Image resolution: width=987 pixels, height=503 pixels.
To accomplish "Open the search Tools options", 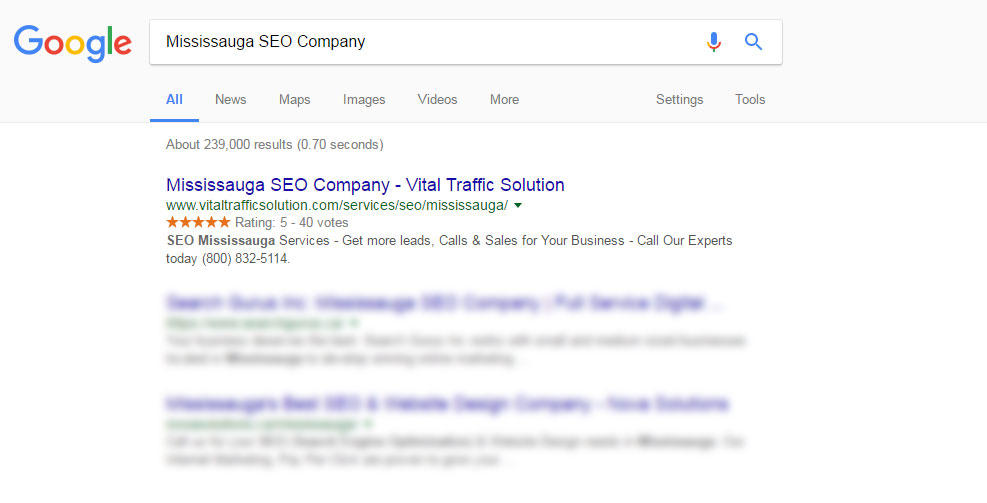I will (750, 99).
